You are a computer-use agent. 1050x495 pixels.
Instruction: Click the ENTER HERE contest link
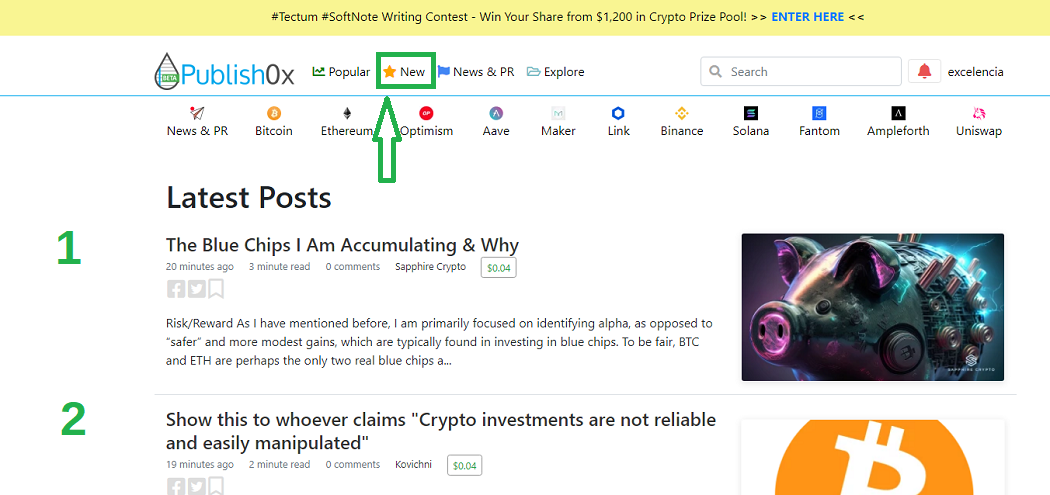808,17
